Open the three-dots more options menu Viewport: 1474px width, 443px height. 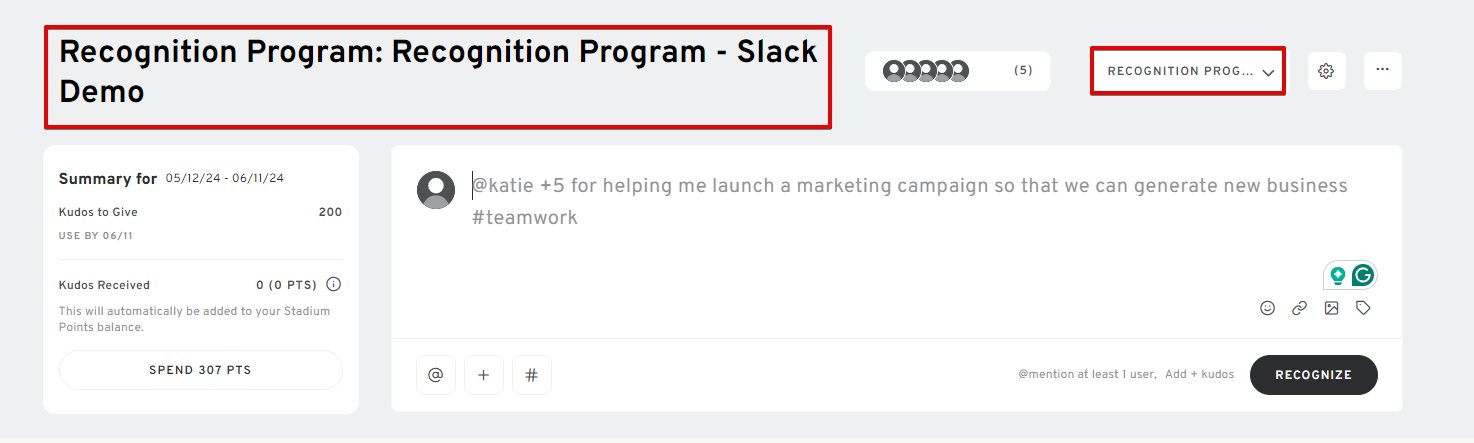coord(1382,71)
